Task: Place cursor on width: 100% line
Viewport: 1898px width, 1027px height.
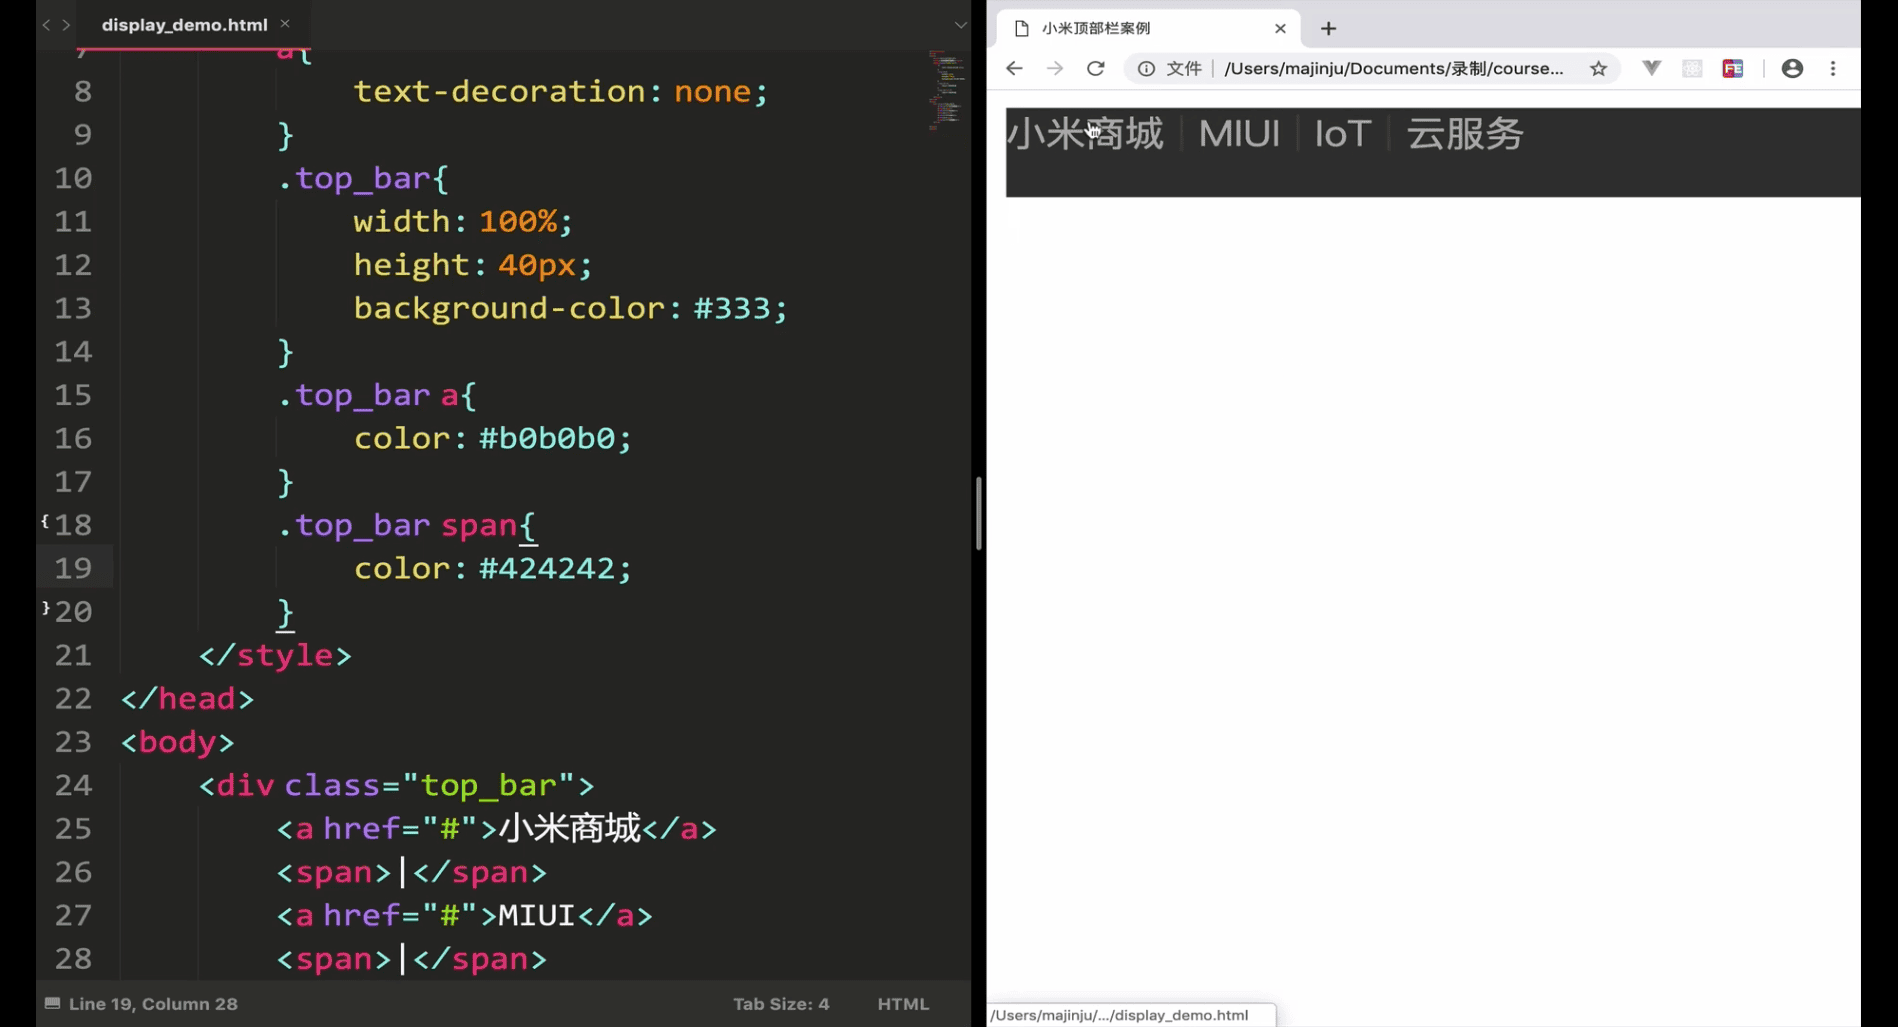Action: 463,221
